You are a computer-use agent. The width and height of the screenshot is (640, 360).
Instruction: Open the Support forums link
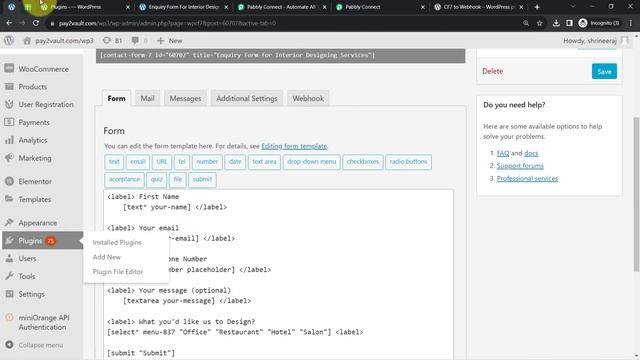coord(520,166)
